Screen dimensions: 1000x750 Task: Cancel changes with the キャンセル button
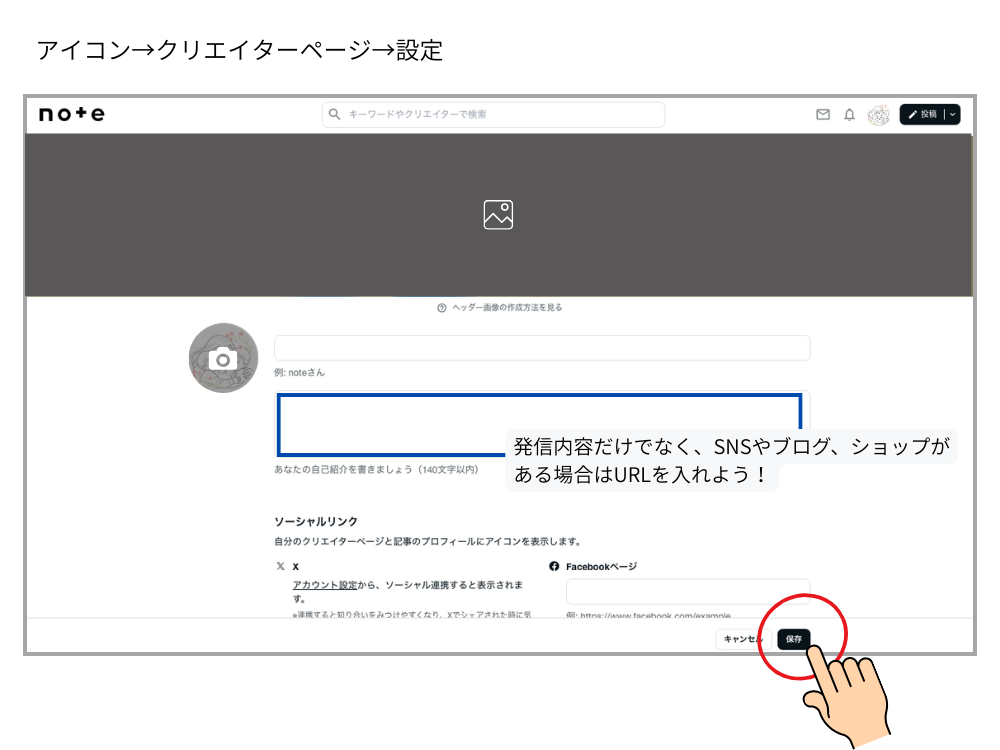743,638
